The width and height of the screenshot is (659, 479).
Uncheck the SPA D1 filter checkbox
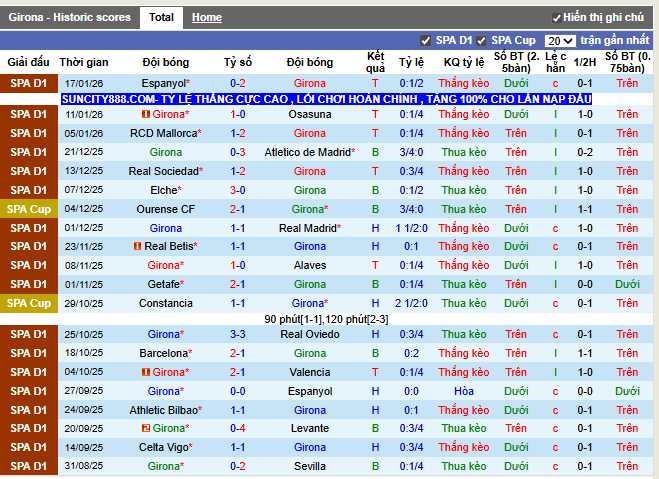tap(425, 41)
